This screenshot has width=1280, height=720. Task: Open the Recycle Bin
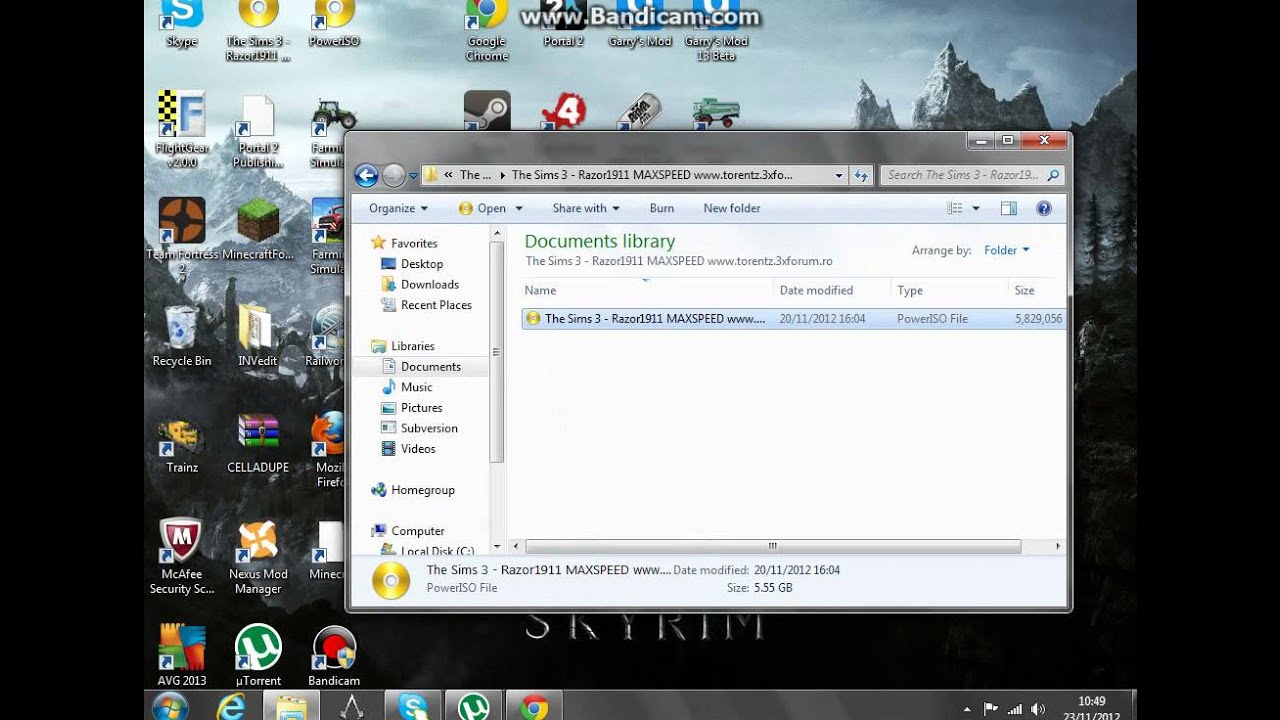click(x=182, y=336)
